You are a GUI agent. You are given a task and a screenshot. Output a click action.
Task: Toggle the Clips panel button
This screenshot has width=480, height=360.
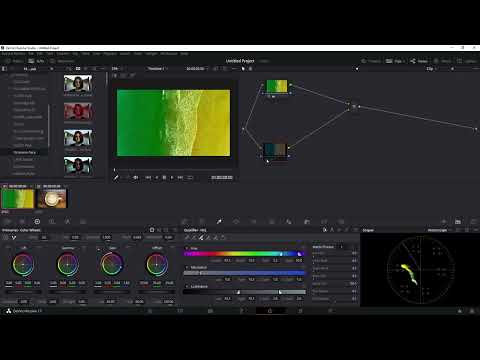pyautogui.click(x=395, y=61)
